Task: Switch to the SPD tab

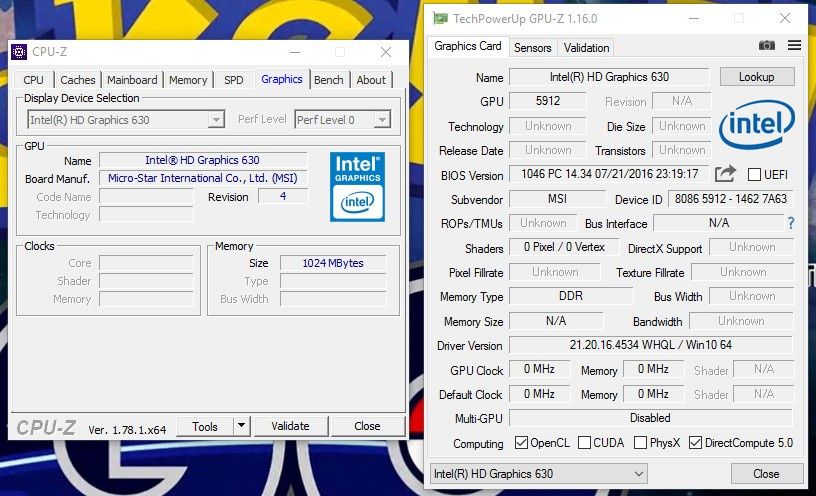Action: [x=234, y=80]
